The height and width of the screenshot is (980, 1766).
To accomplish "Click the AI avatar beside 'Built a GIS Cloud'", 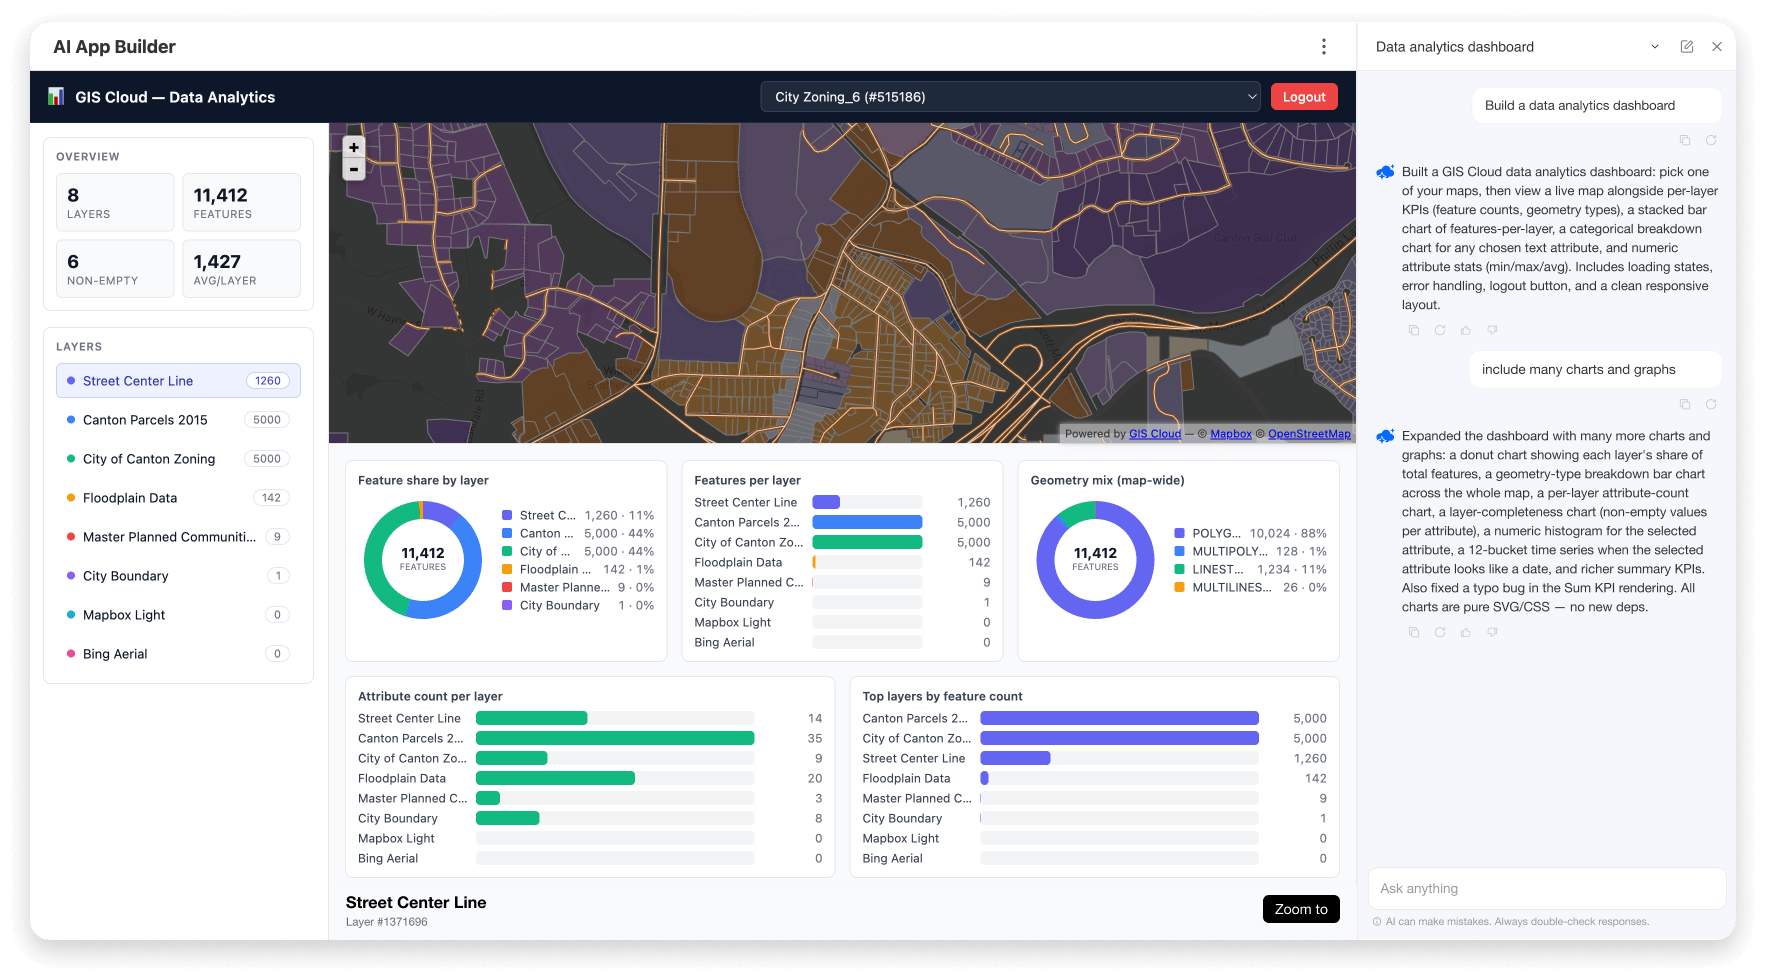I will coord(1385,172).
